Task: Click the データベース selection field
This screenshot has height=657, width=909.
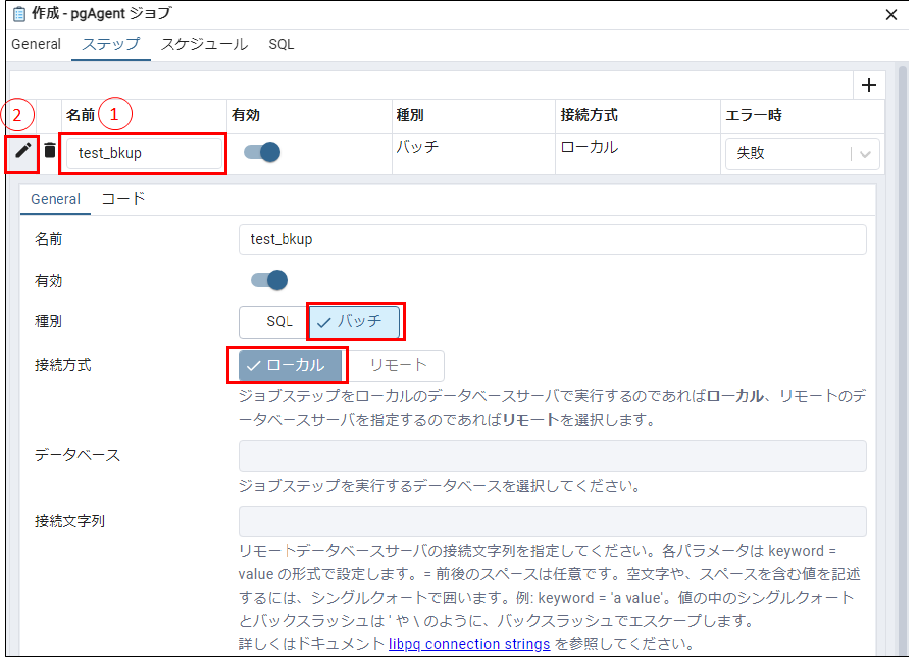Action: [552, 455]
